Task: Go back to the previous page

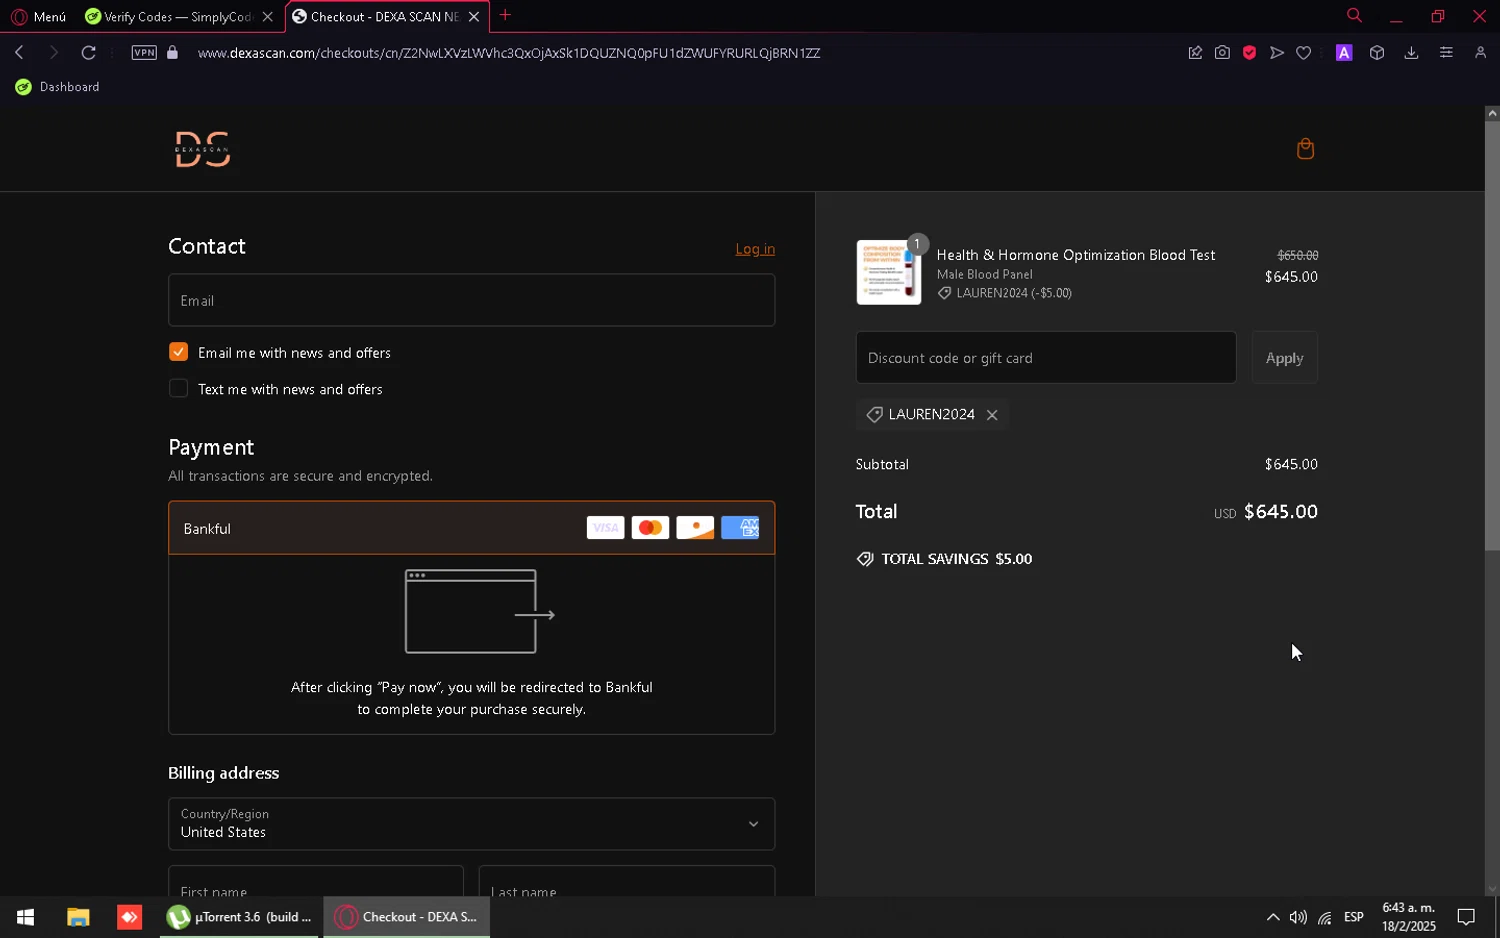Action: tap(19, 52)
